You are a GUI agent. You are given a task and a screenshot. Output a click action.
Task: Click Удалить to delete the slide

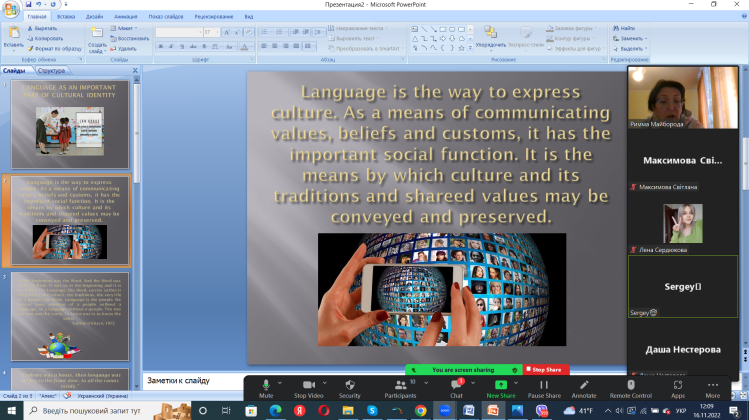click(x=123, y=49)
